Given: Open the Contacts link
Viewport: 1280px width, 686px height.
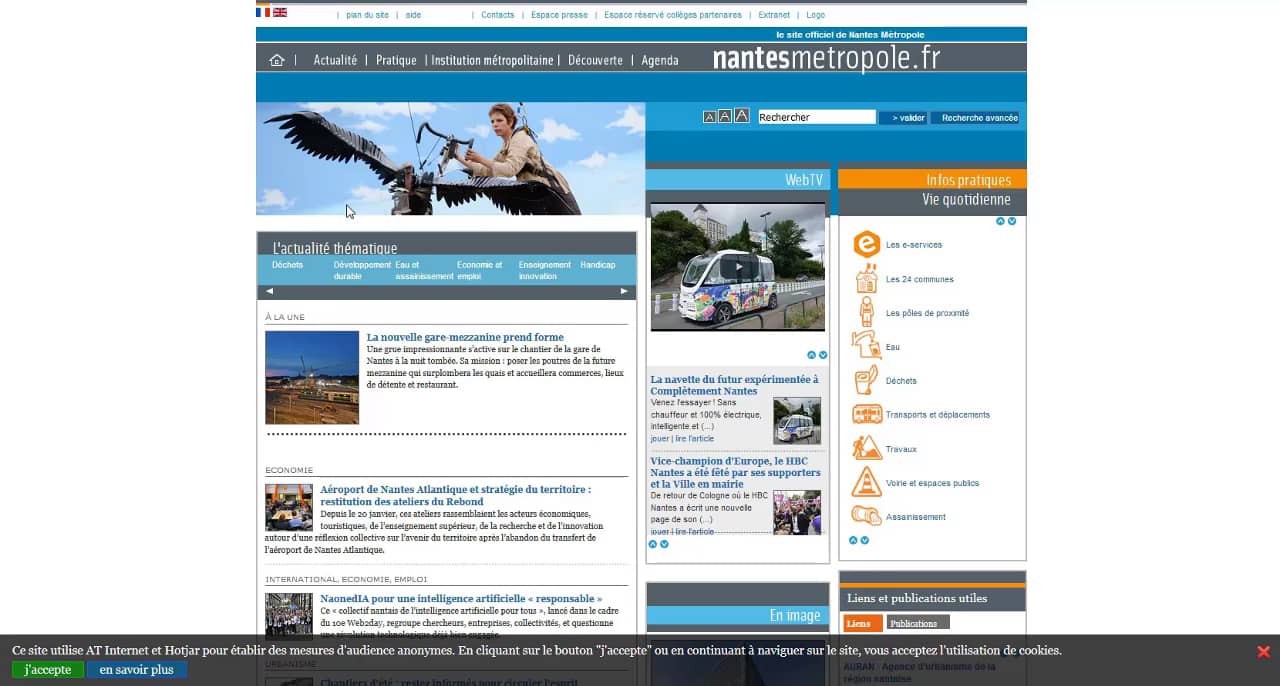Looking at the screenshot, I should pyautogui.click(x=497, y=15).
